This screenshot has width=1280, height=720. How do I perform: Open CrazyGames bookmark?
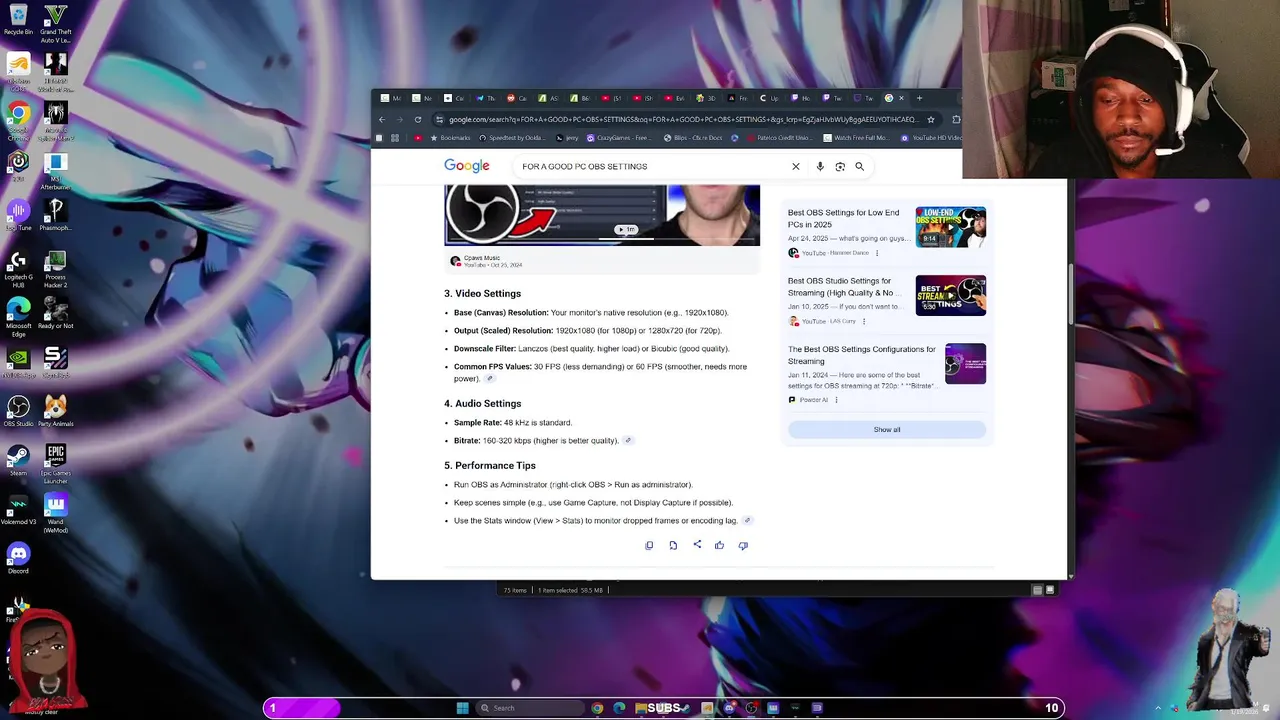[x=621, y=138]
